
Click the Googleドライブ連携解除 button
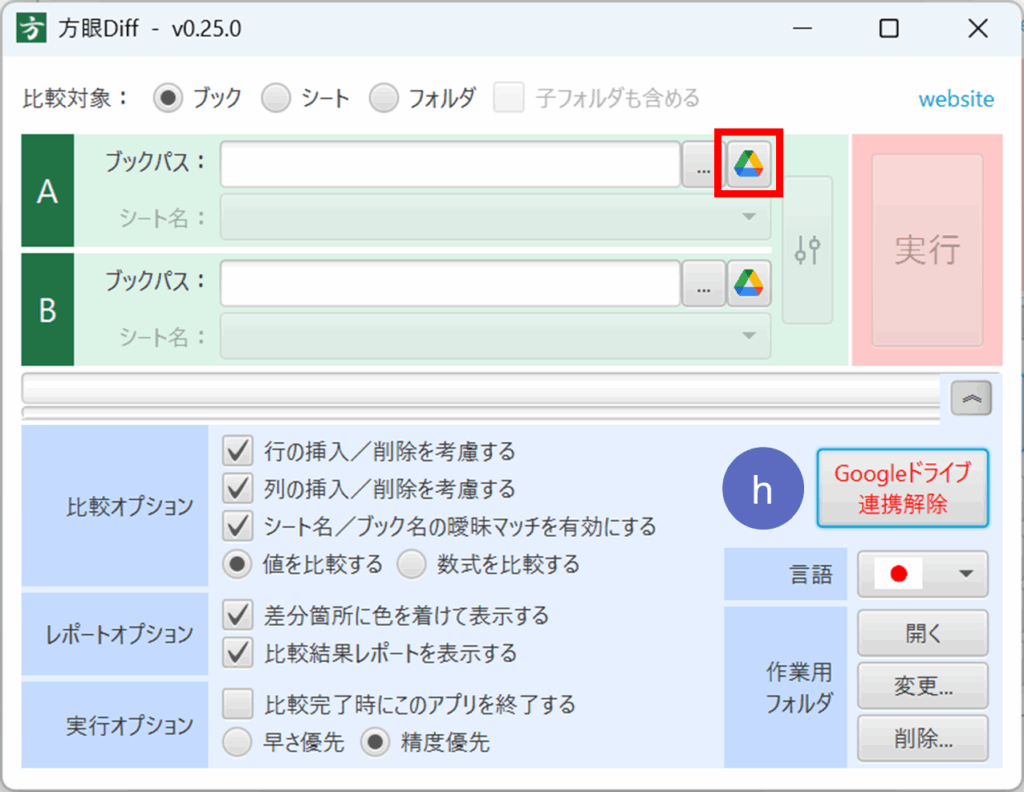[902, 488]
